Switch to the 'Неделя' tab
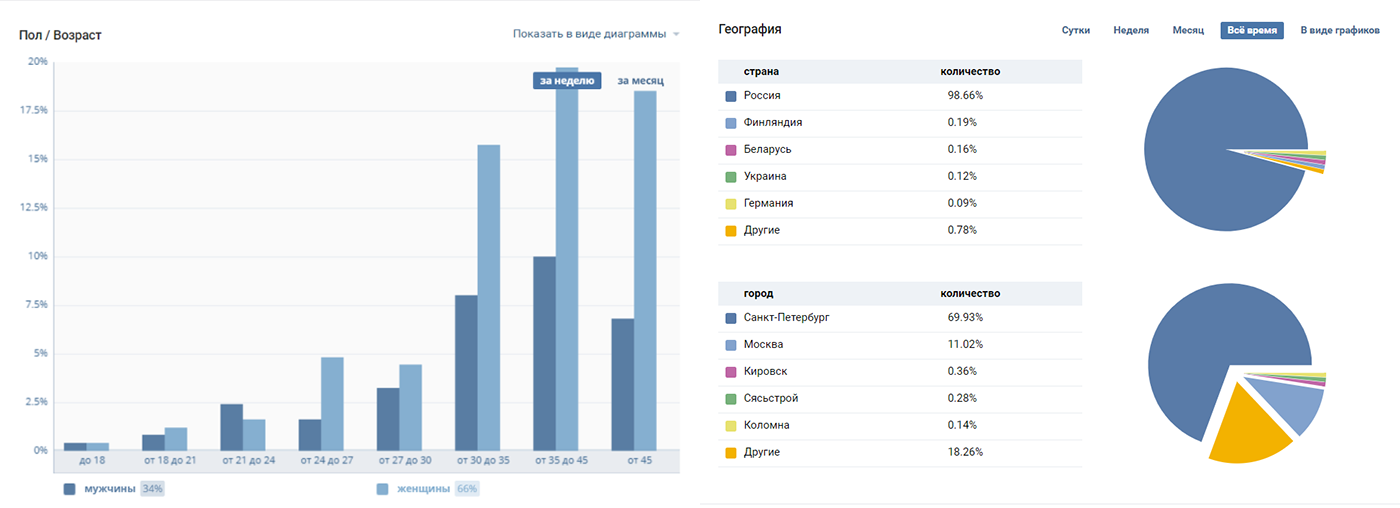This screenshot has height=508, width=1400. [1131, 31]
